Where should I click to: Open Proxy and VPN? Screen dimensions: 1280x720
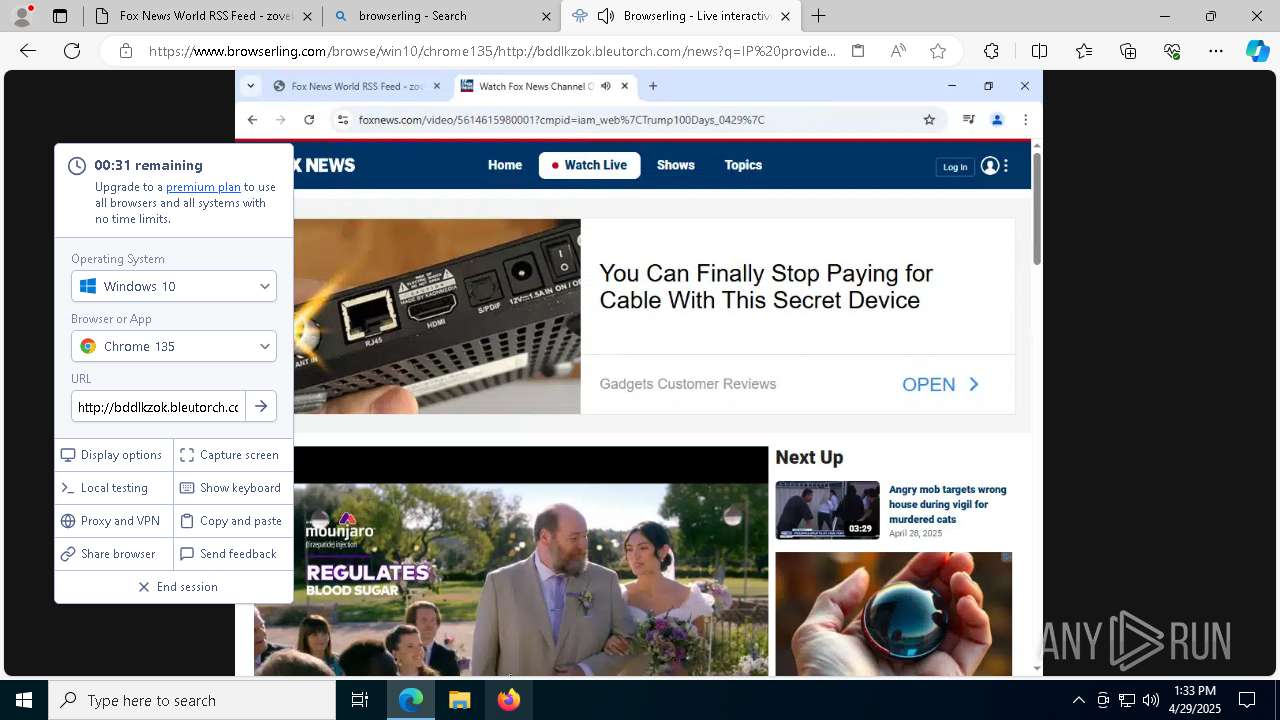(113, 521)
